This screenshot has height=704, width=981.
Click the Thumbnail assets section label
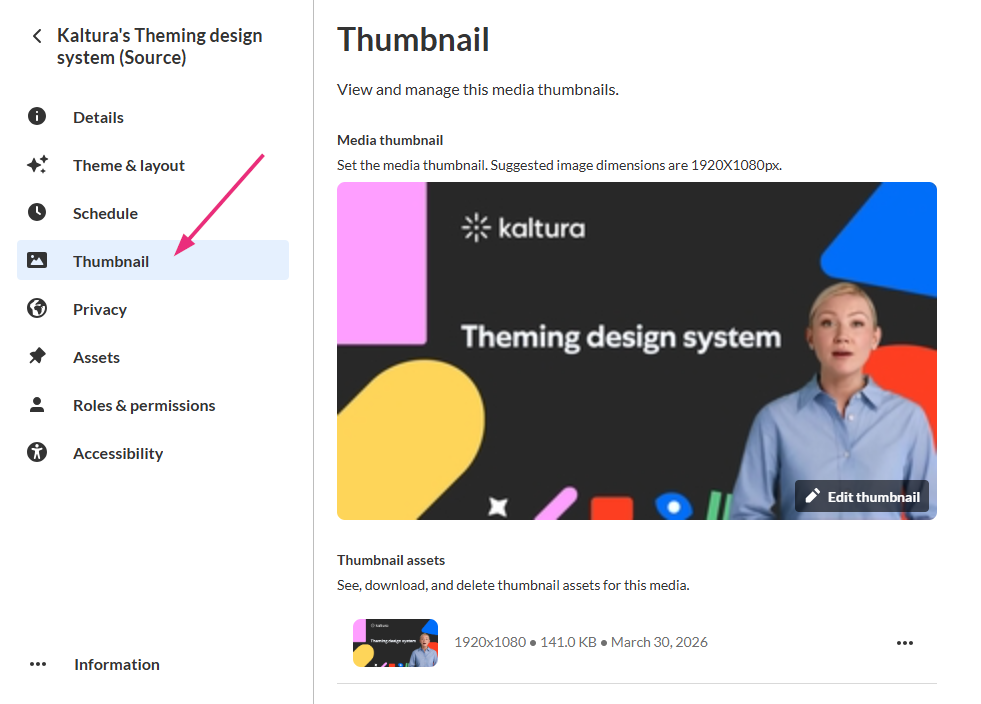click(391, 560)
